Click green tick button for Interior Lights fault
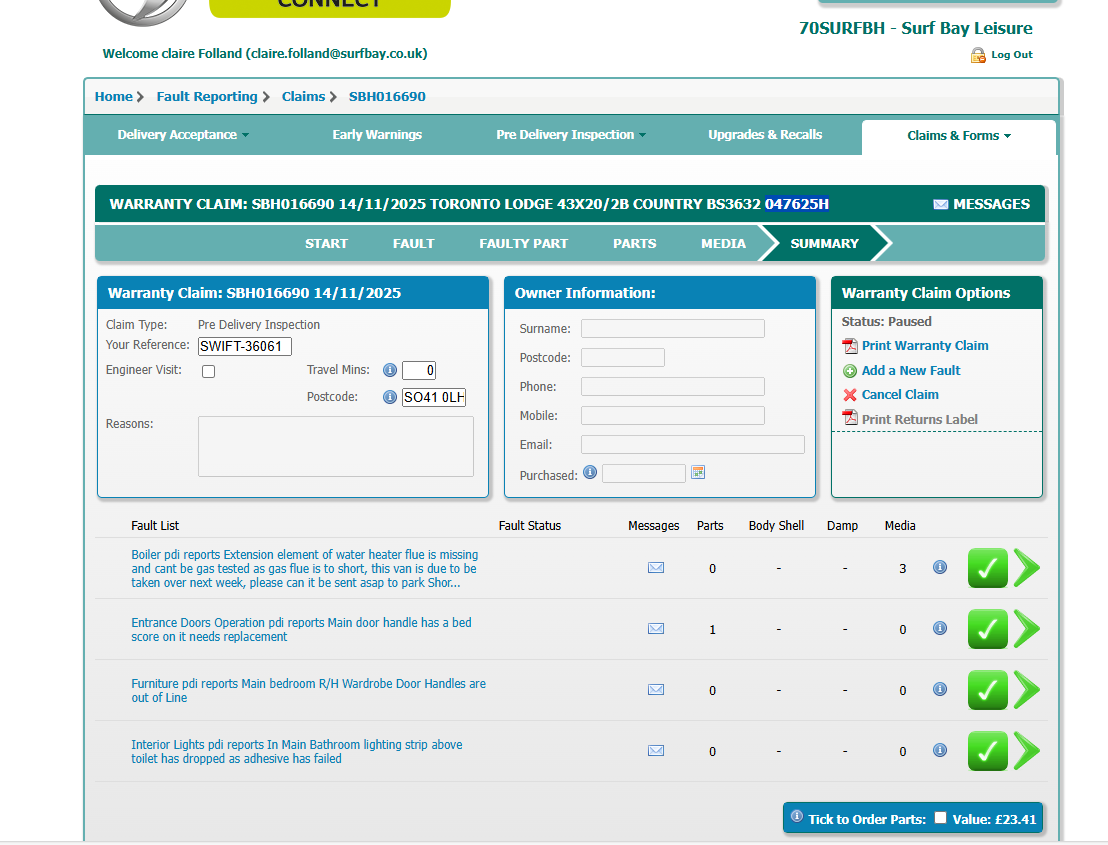 [x=988, y=751]
